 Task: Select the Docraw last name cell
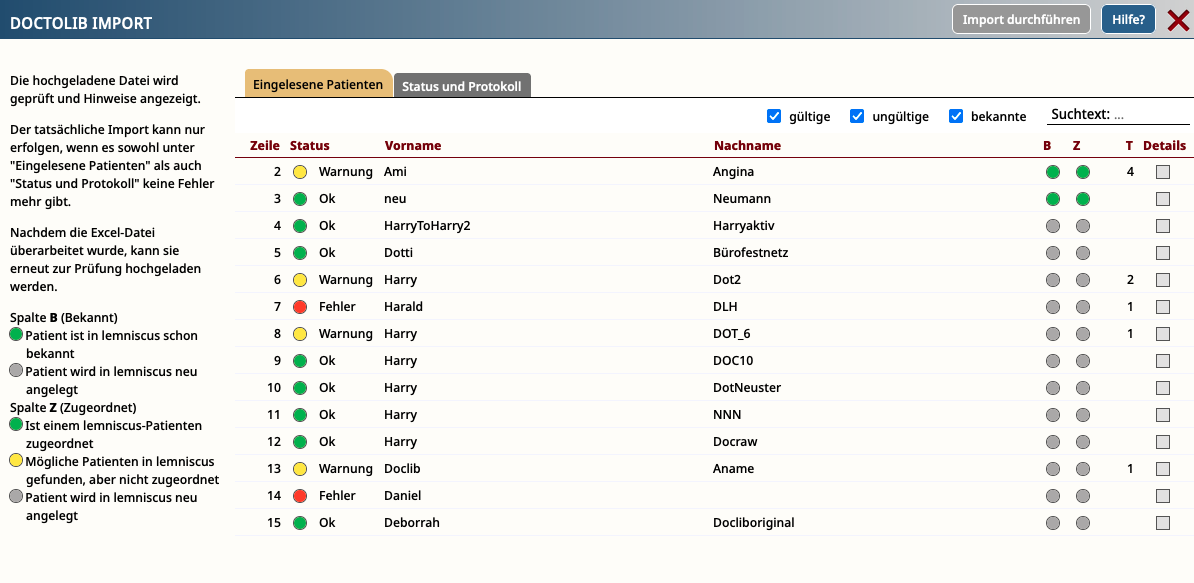point(736,442)
